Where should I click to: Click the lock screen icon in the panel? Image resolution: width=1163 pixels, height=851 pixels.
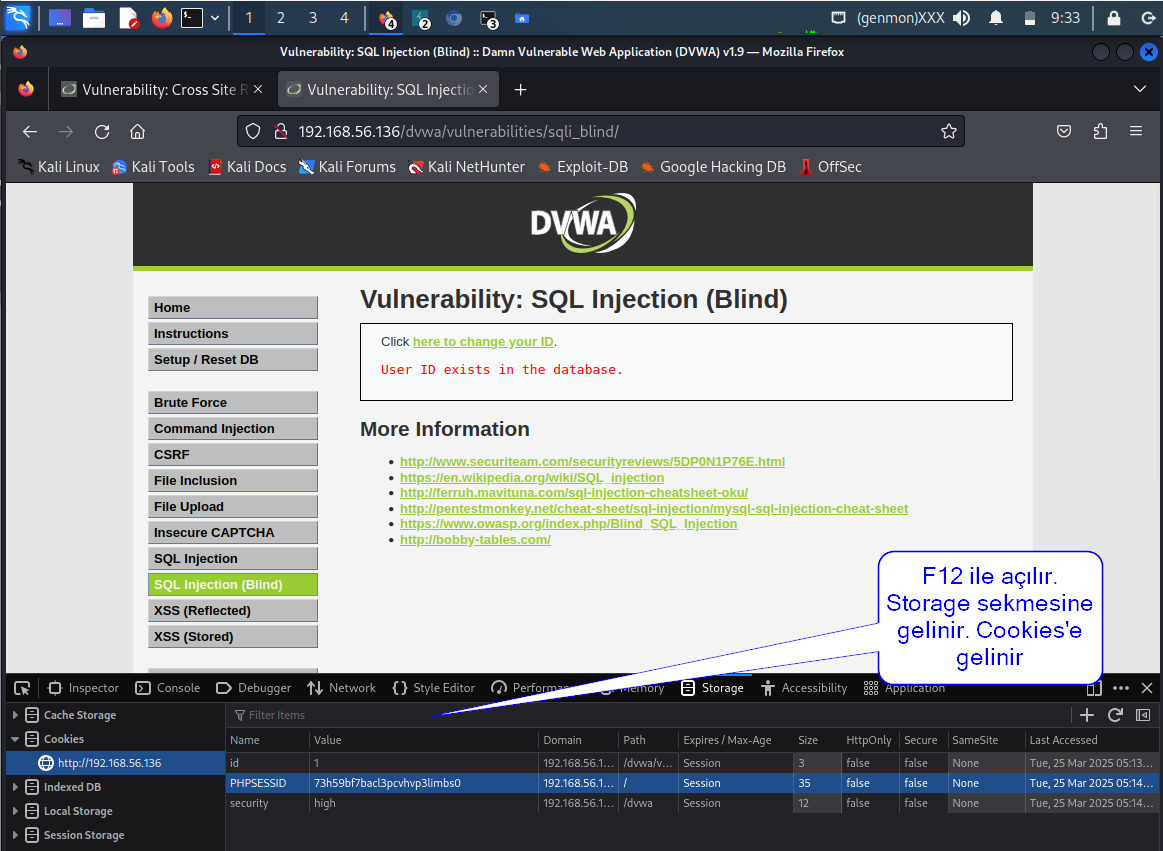click(1113, 18)
